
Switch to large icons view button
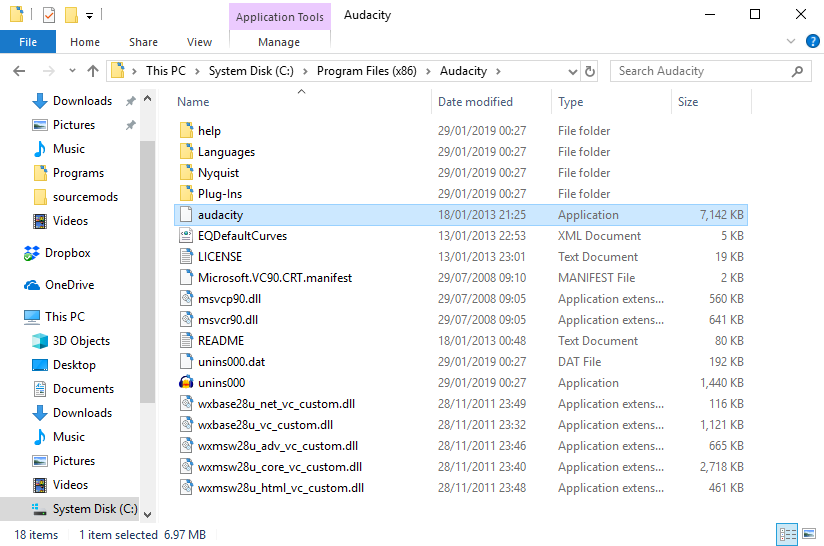pyautogui.click(x=809, y=534)
